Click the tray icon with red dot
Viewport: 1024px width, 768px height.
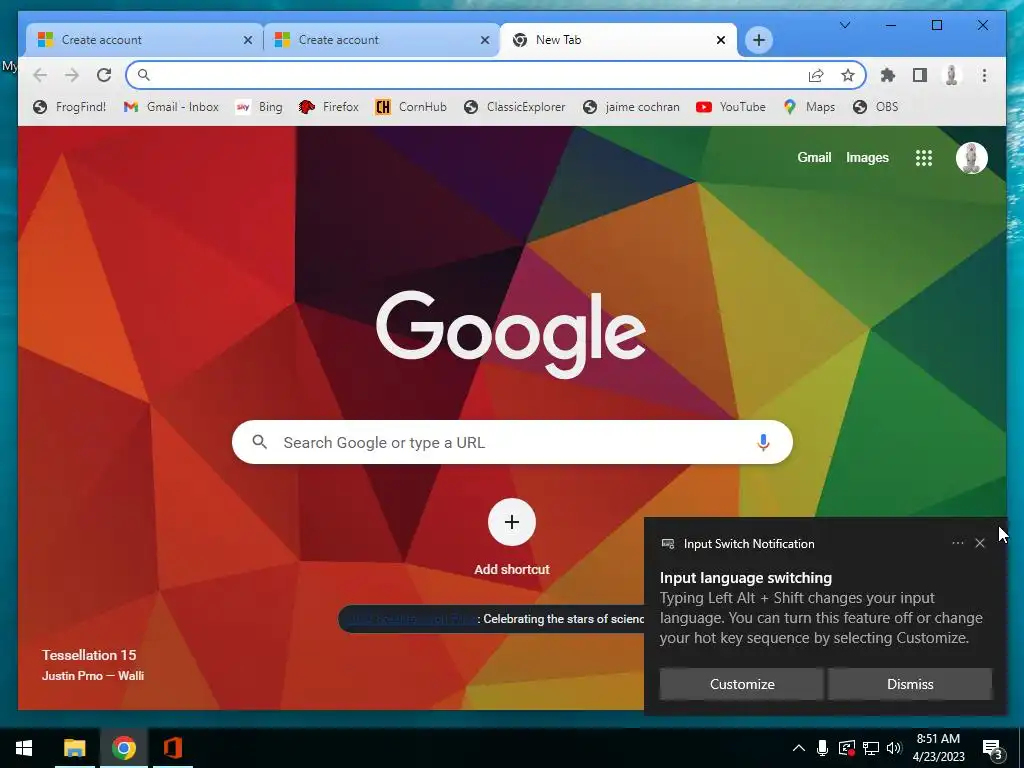click(x=846, y=748)
